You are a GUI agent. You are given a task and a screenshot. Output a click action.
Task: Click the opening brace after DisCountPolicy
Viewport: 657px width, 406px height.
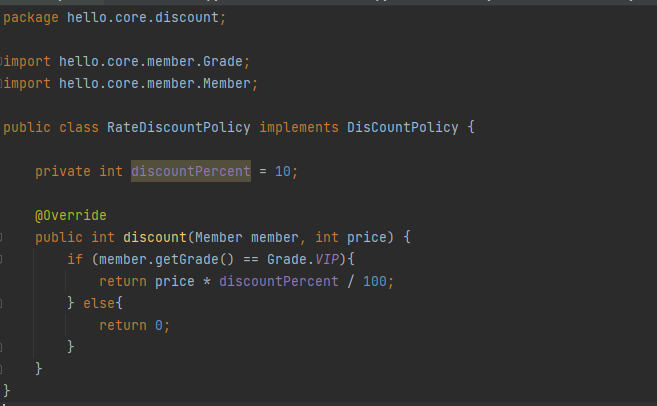click(471, 127)
